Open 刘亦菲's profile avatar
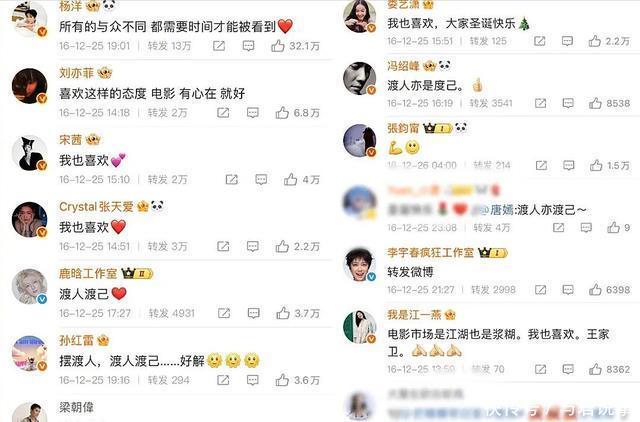 point(29,86)
